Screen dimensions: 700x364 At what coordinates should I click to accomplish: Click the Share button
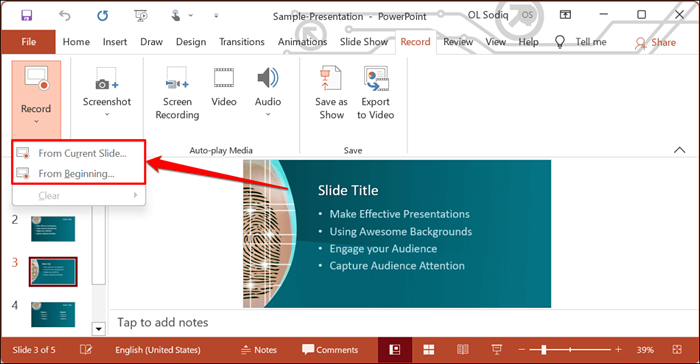click(x=655, y=42)
